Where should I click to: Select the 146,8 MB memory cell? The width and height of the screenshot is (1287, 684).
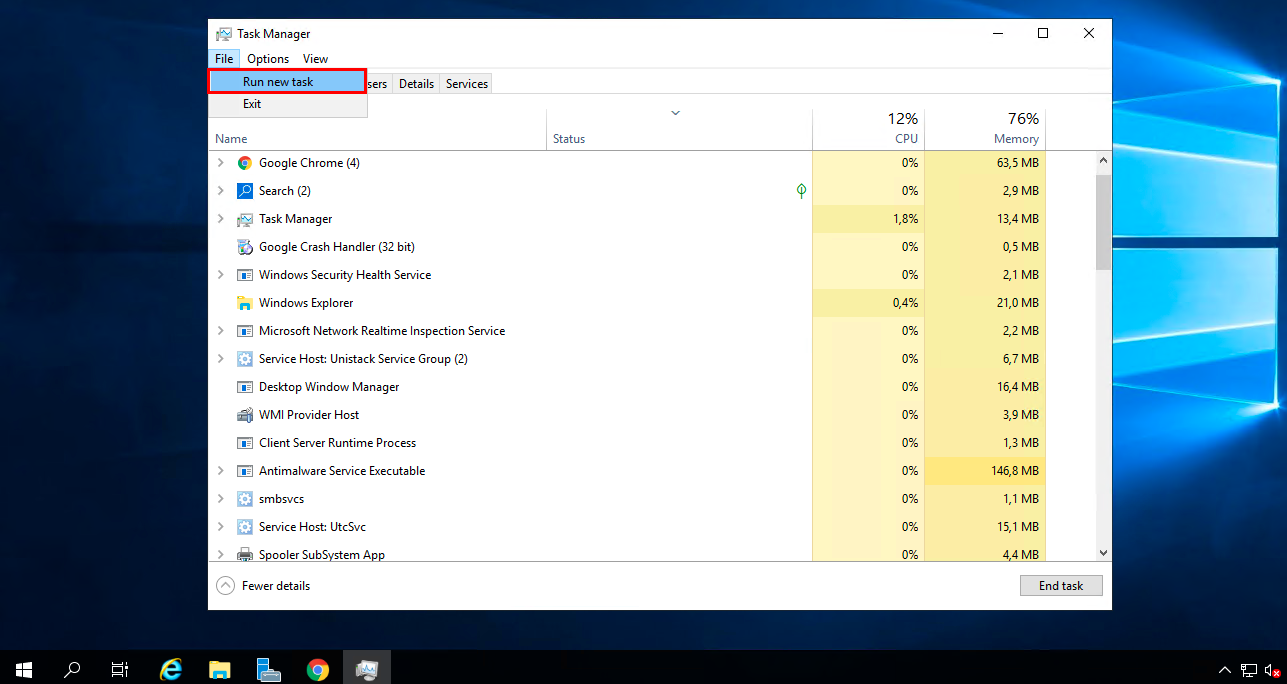click(985, 471)
